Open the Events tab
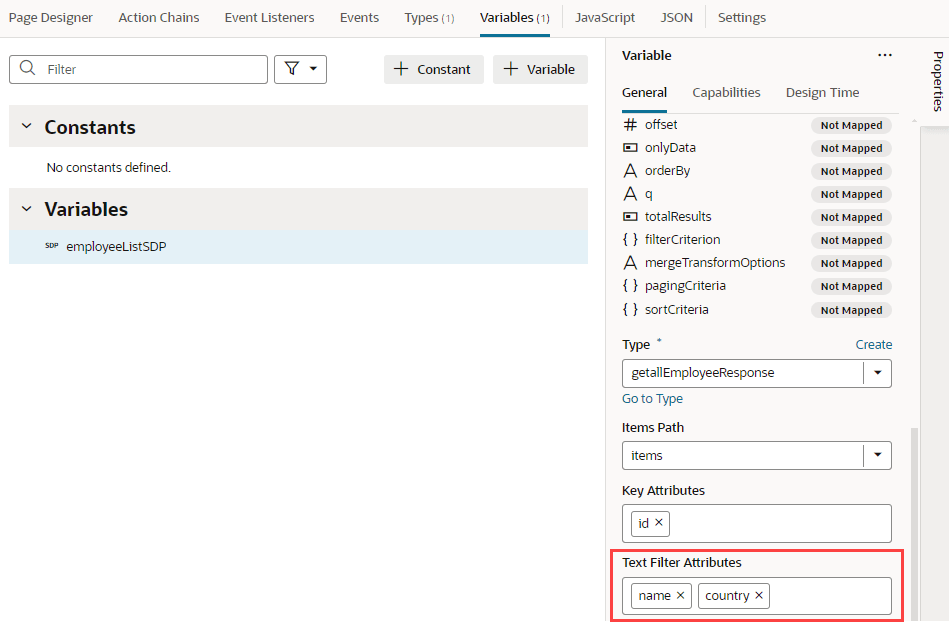This screenshot has height=622, width=949. click(359, 18)
